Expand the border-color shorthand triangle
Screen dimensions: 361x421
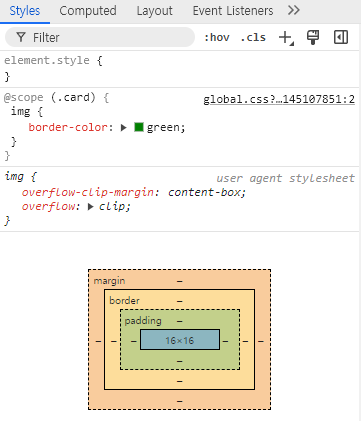pyautogui.click(x=124, y=128)
